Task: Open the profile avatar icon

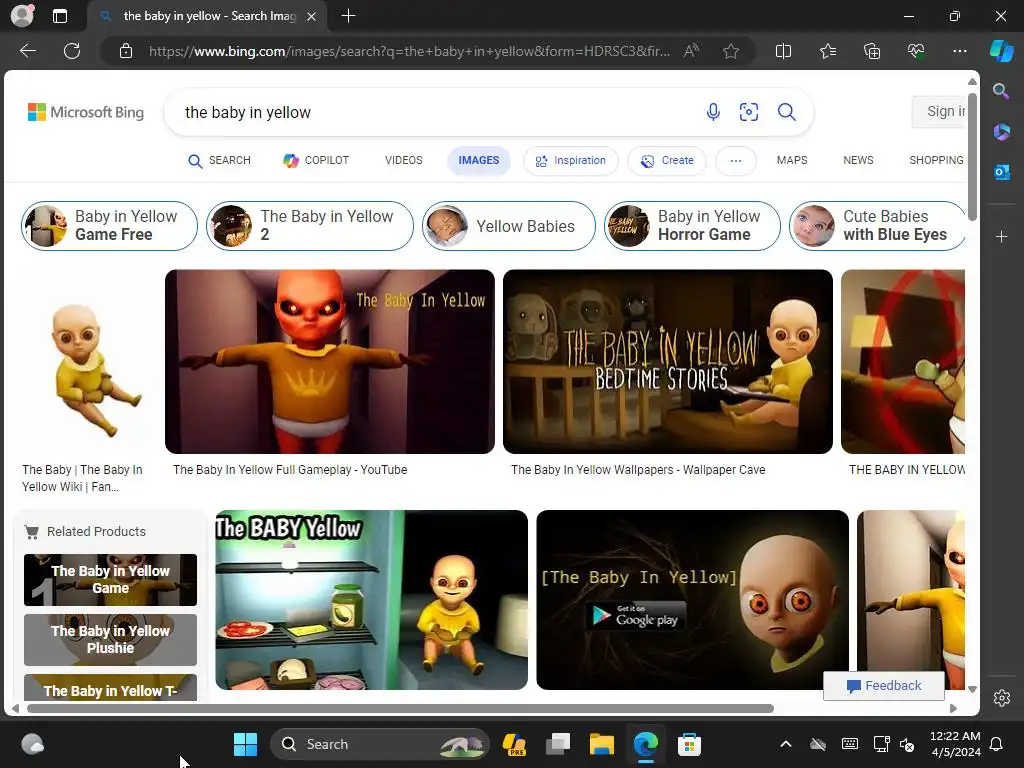Action: [22, 16]
